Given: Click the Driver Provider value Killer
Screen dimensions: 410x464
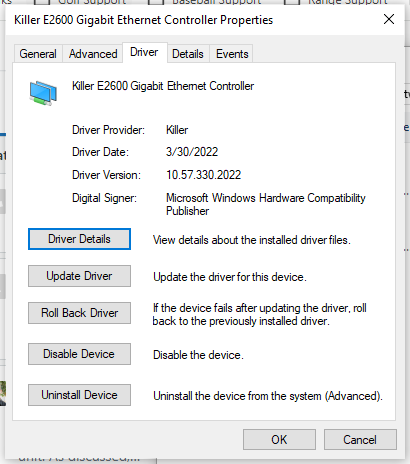Looking at the screenshot, I should [177, 130].
